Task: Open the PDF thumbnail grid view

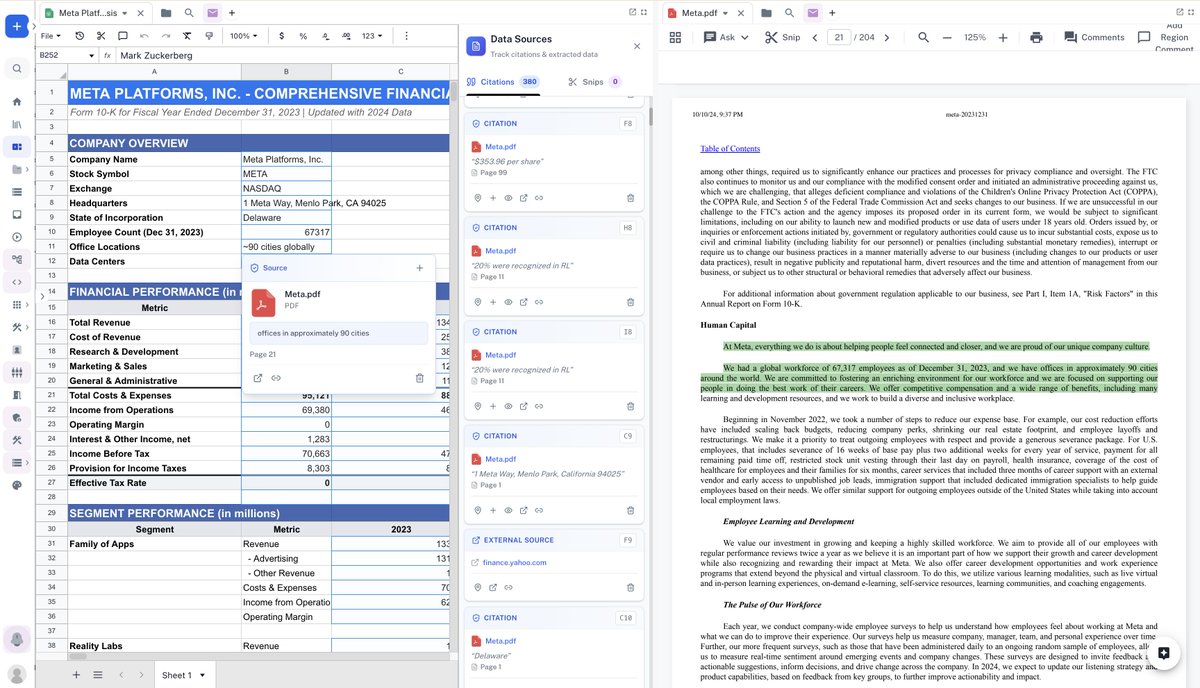Action: 675,37
